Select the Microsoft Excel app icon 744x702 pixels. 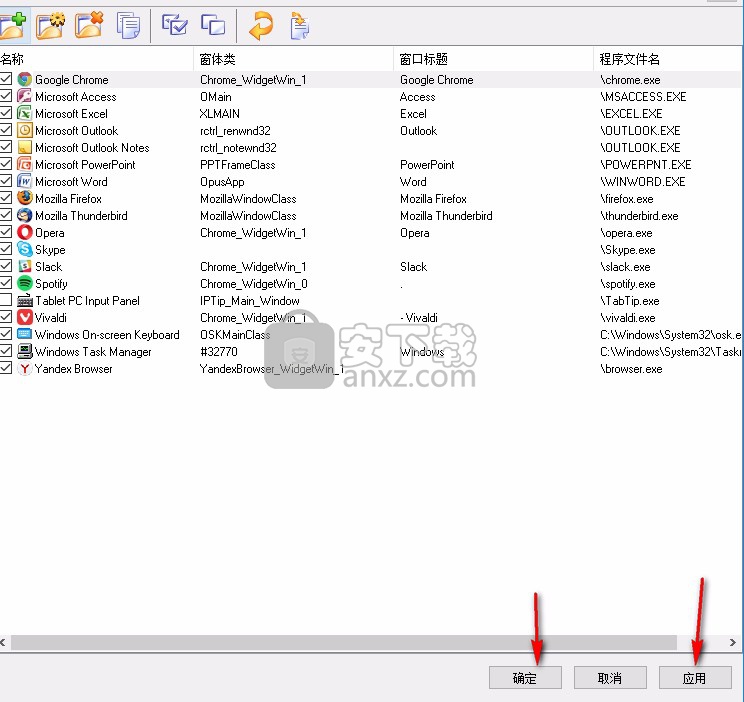pyautogui.click(x=25, y=113)
